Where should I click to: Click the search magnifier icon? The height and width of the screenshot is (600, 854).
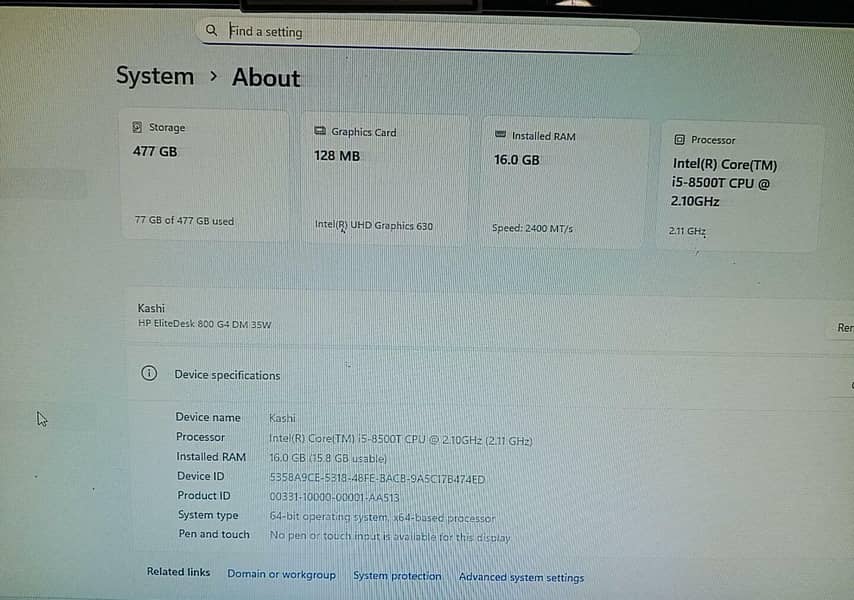(211, 30)
